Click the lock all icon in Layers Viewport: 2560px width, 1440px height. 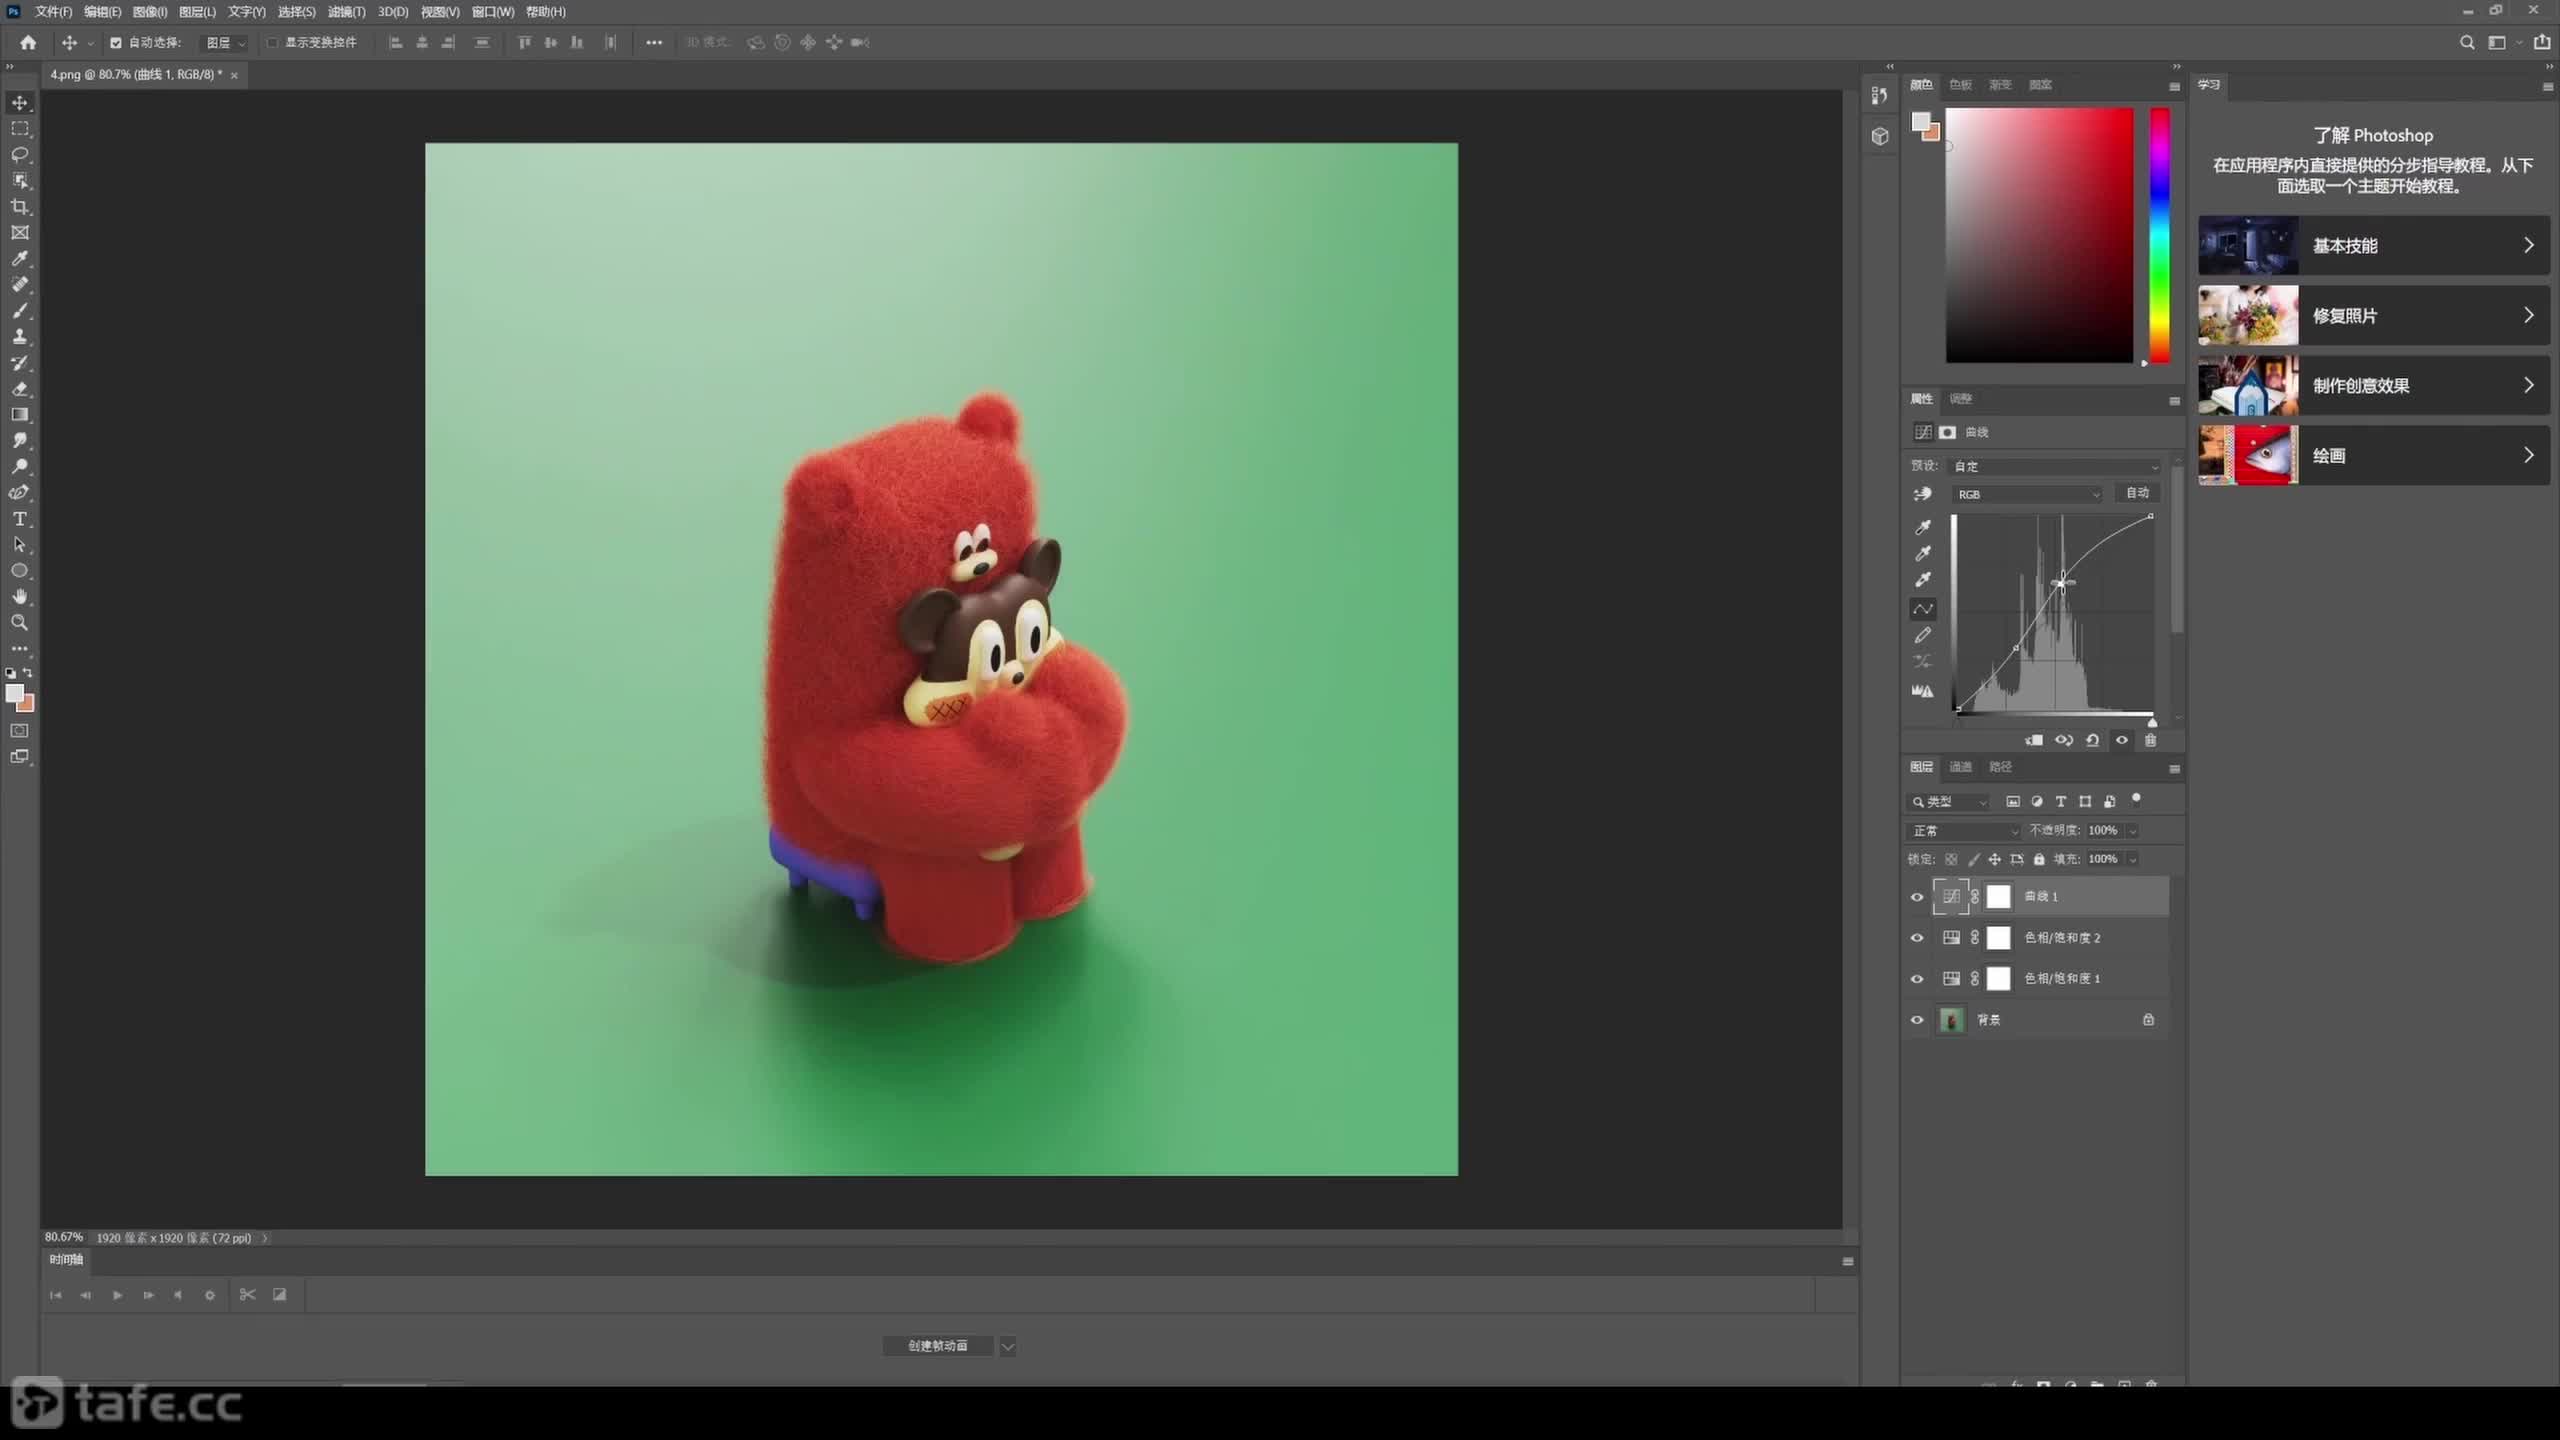tap(2039, 859)
